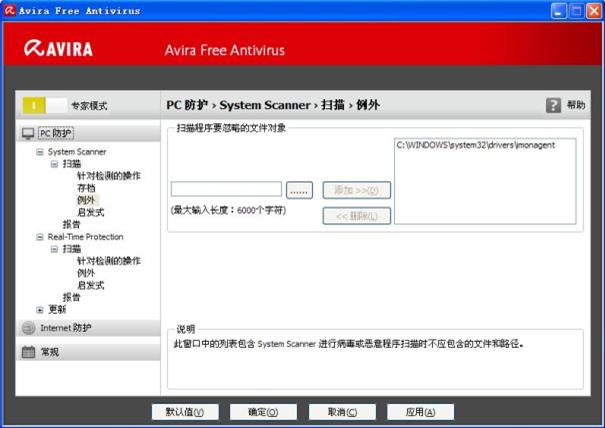
Task: Click the 添加 >> add button
Action: point(357,190)
